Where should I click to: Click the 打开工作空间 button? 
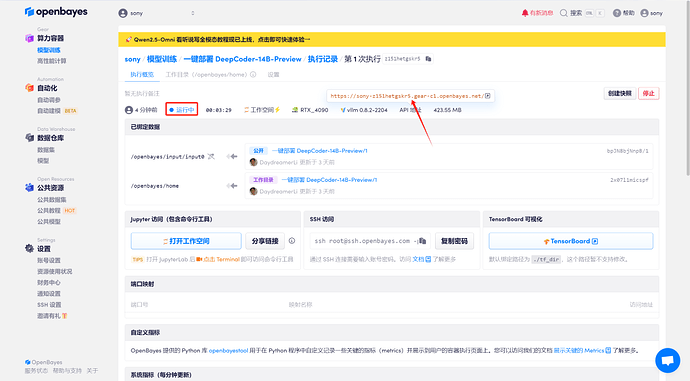coord(186,241)
